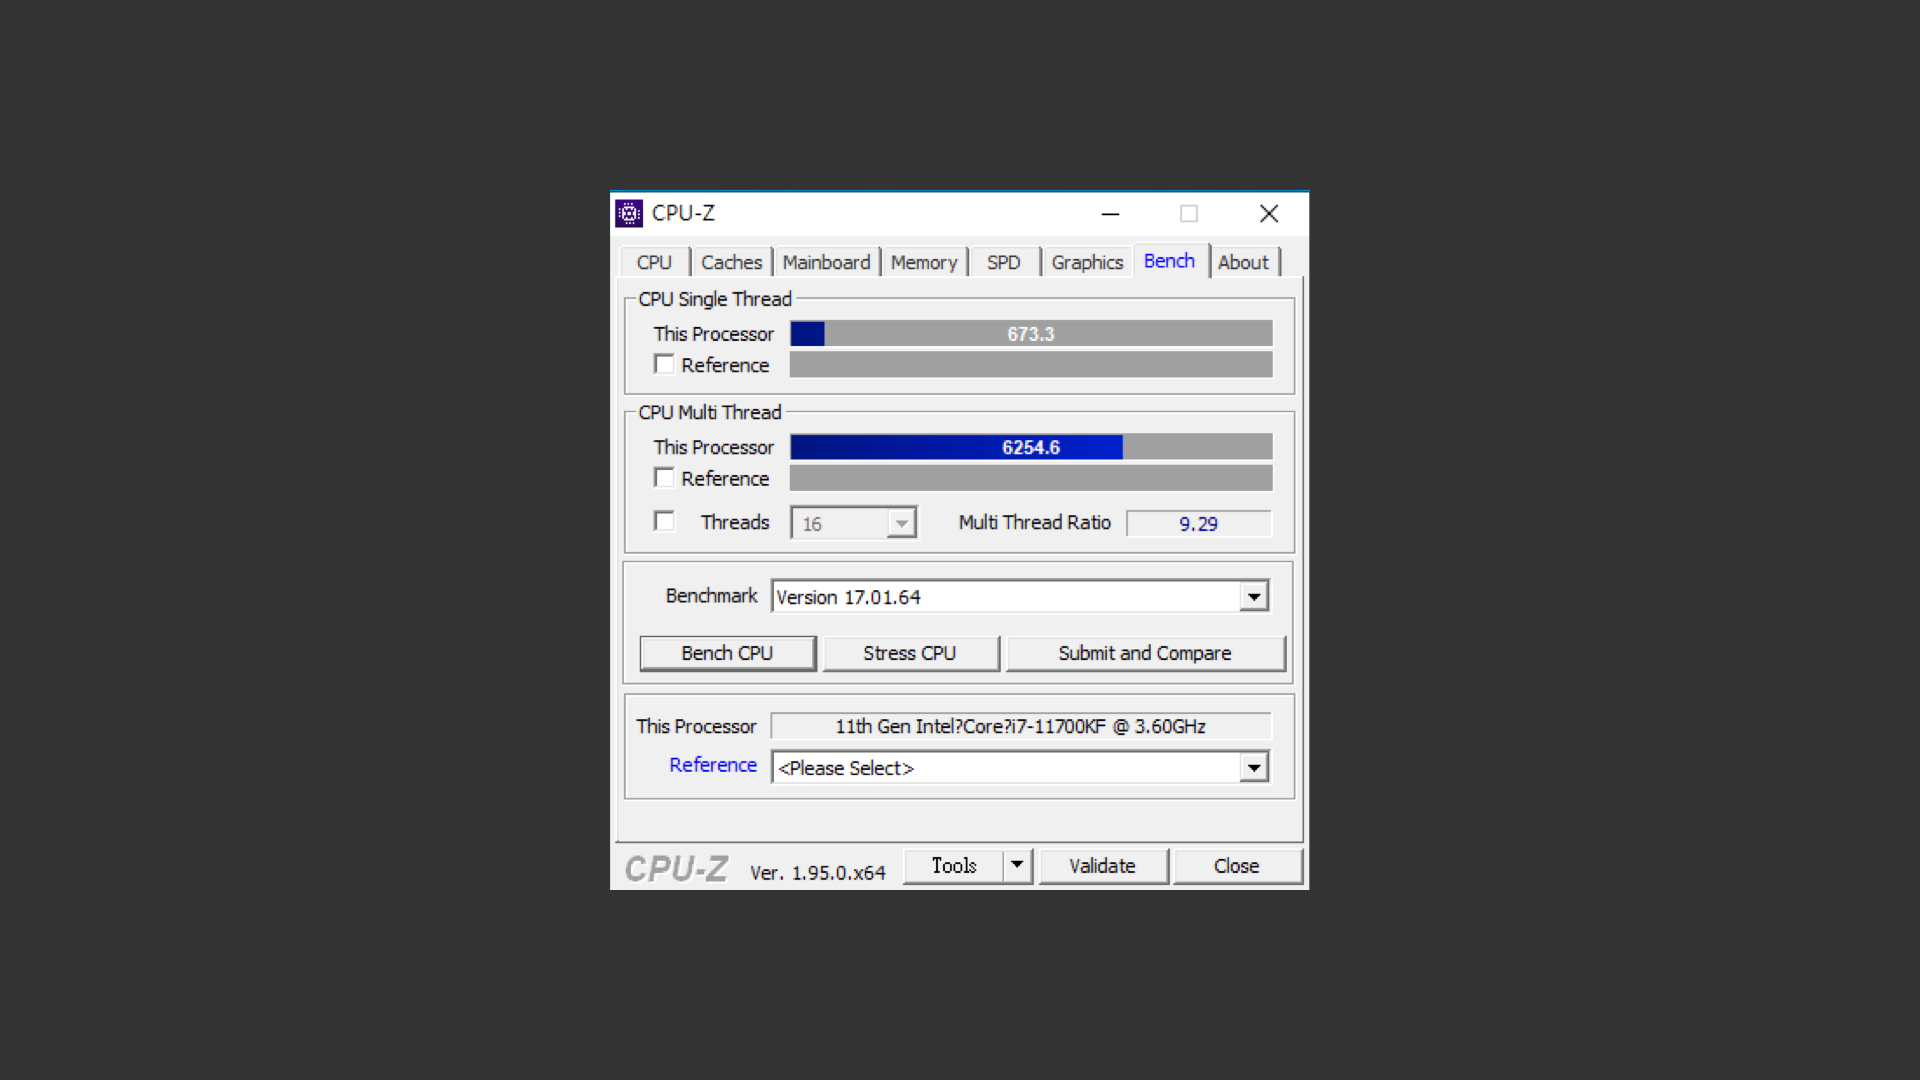
Task: Toggle the Threads checkbox
Action: point(664,521)
